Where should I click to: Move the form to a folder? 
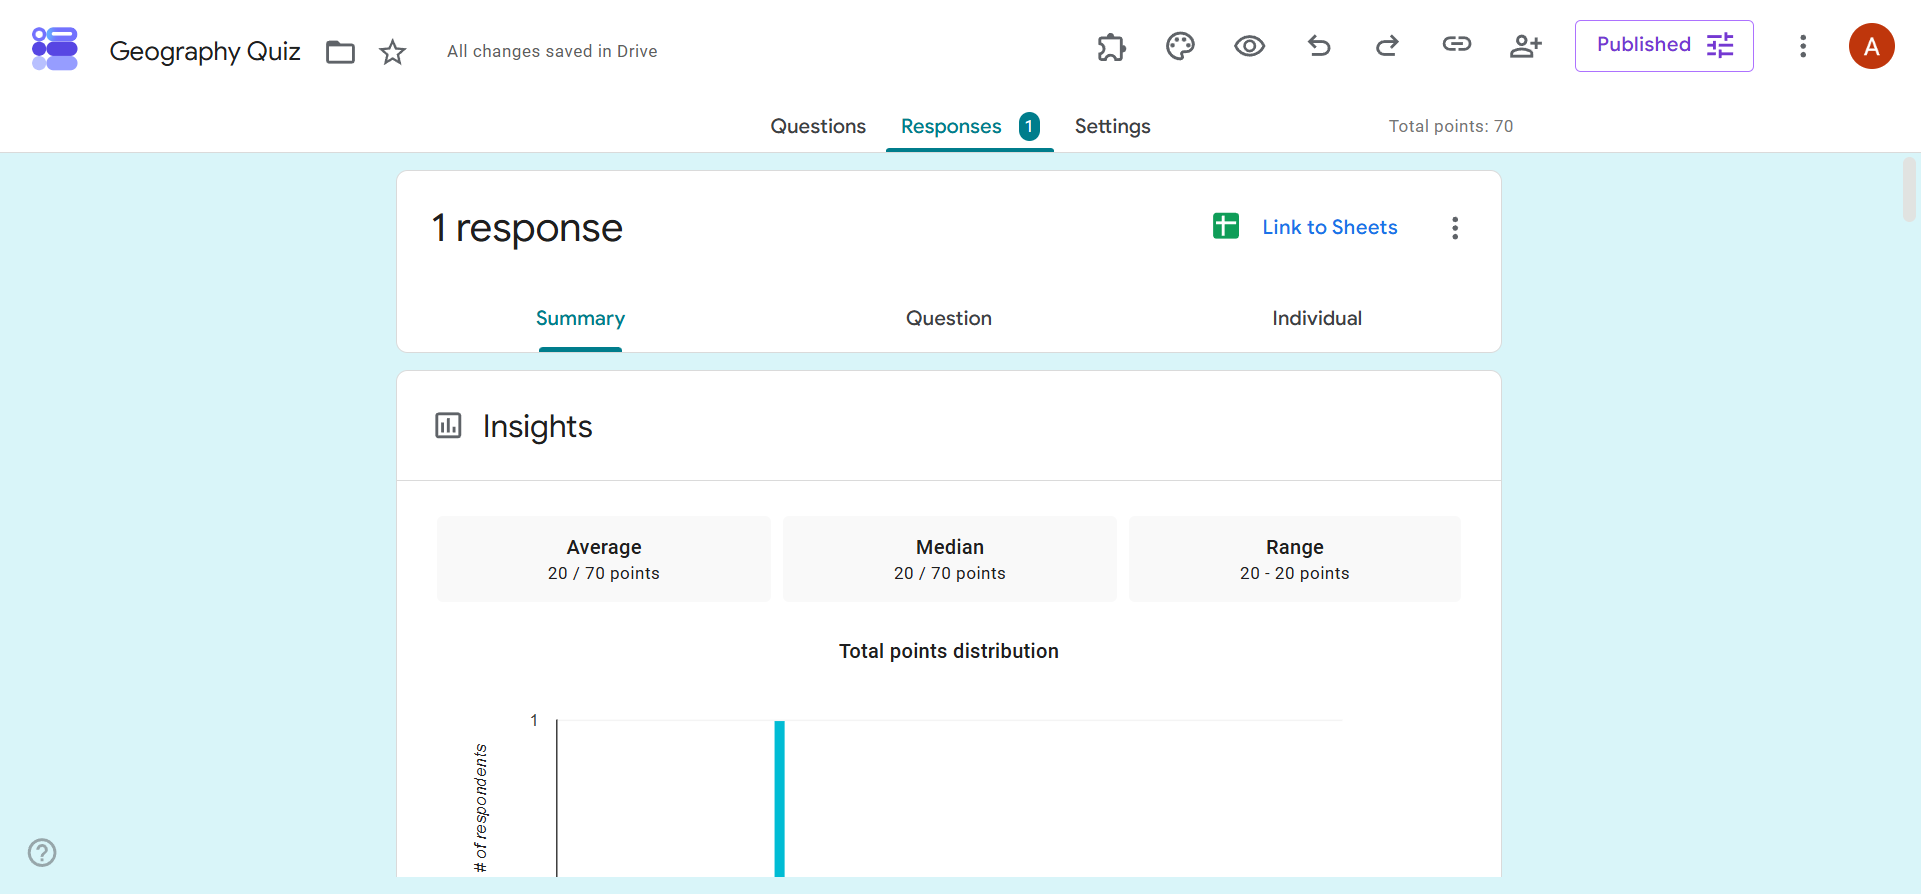(341, 52)
